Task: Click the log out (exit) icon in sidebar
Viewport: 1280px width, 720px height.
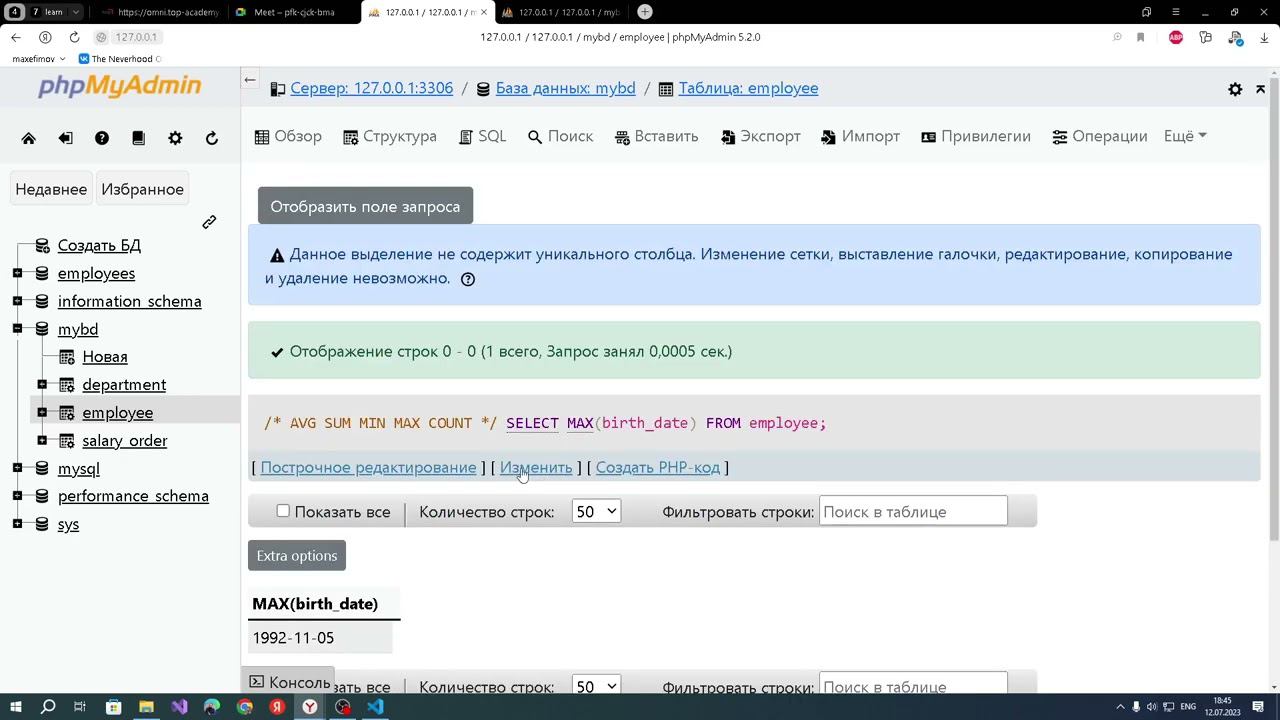Action: [x=65, y=138]
